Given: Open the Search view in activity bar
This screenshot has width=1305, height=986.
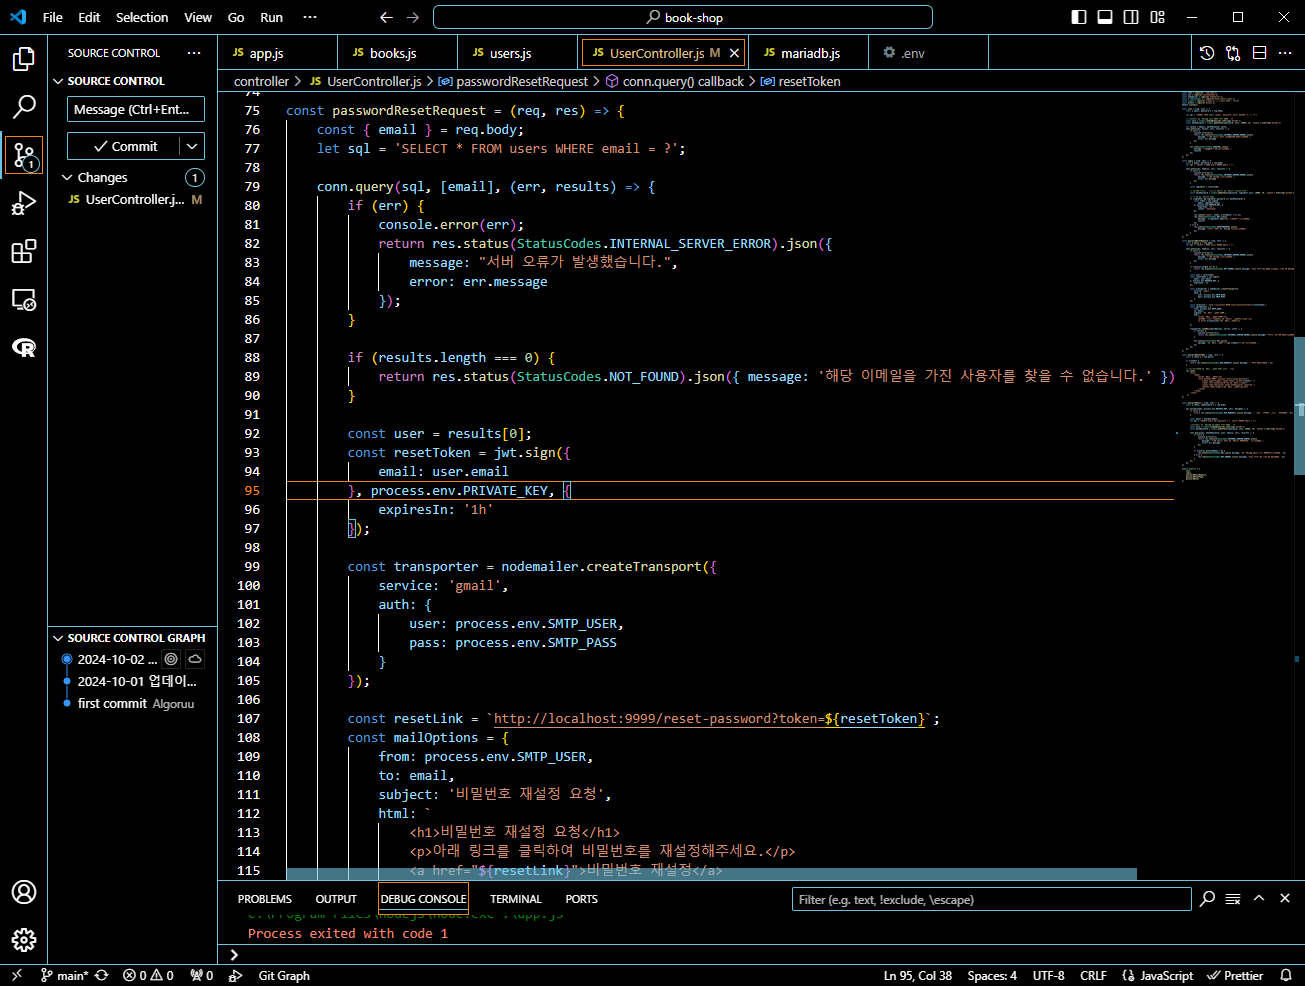Looking at the screenshot, I should [x=24, y=107].
